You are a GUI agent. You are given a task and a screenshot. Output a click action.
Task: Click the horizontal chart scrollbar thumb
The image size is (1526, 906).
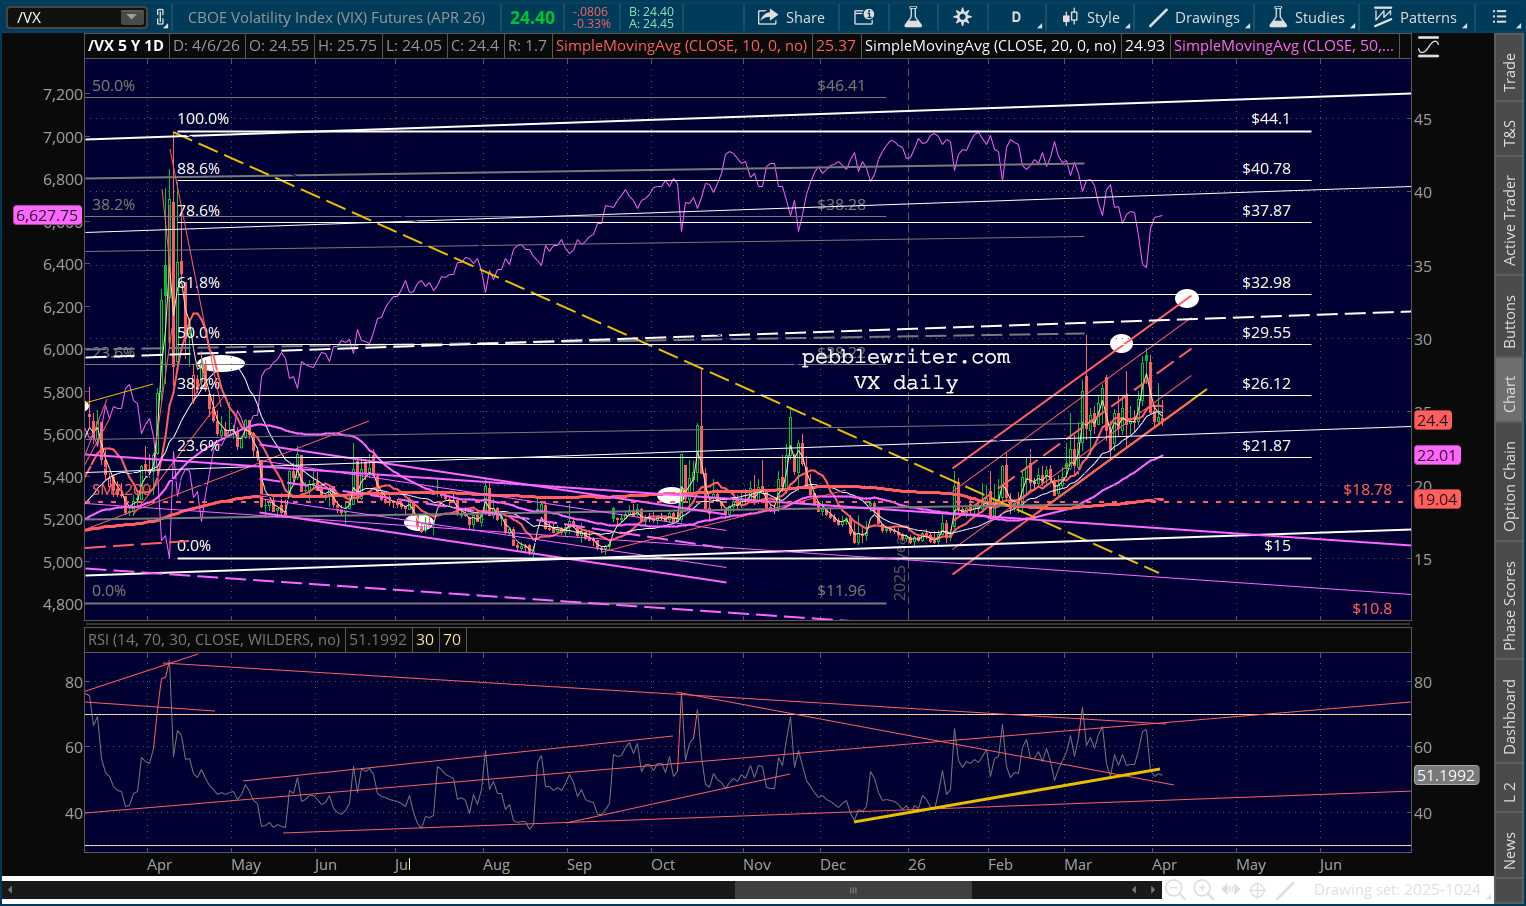pyautogui.click(x=853, y=889)
